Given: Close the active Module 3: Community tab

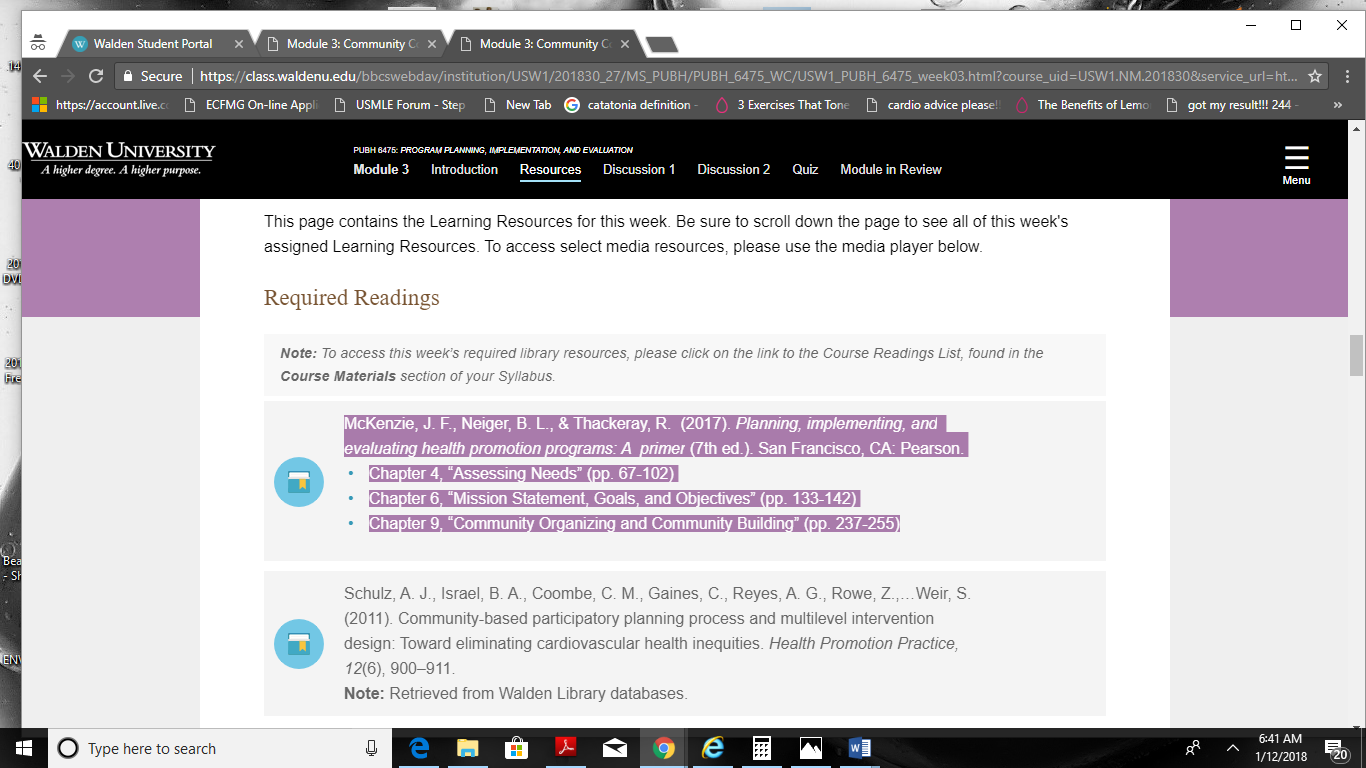Looking at the screenshot, I should 624,44.
